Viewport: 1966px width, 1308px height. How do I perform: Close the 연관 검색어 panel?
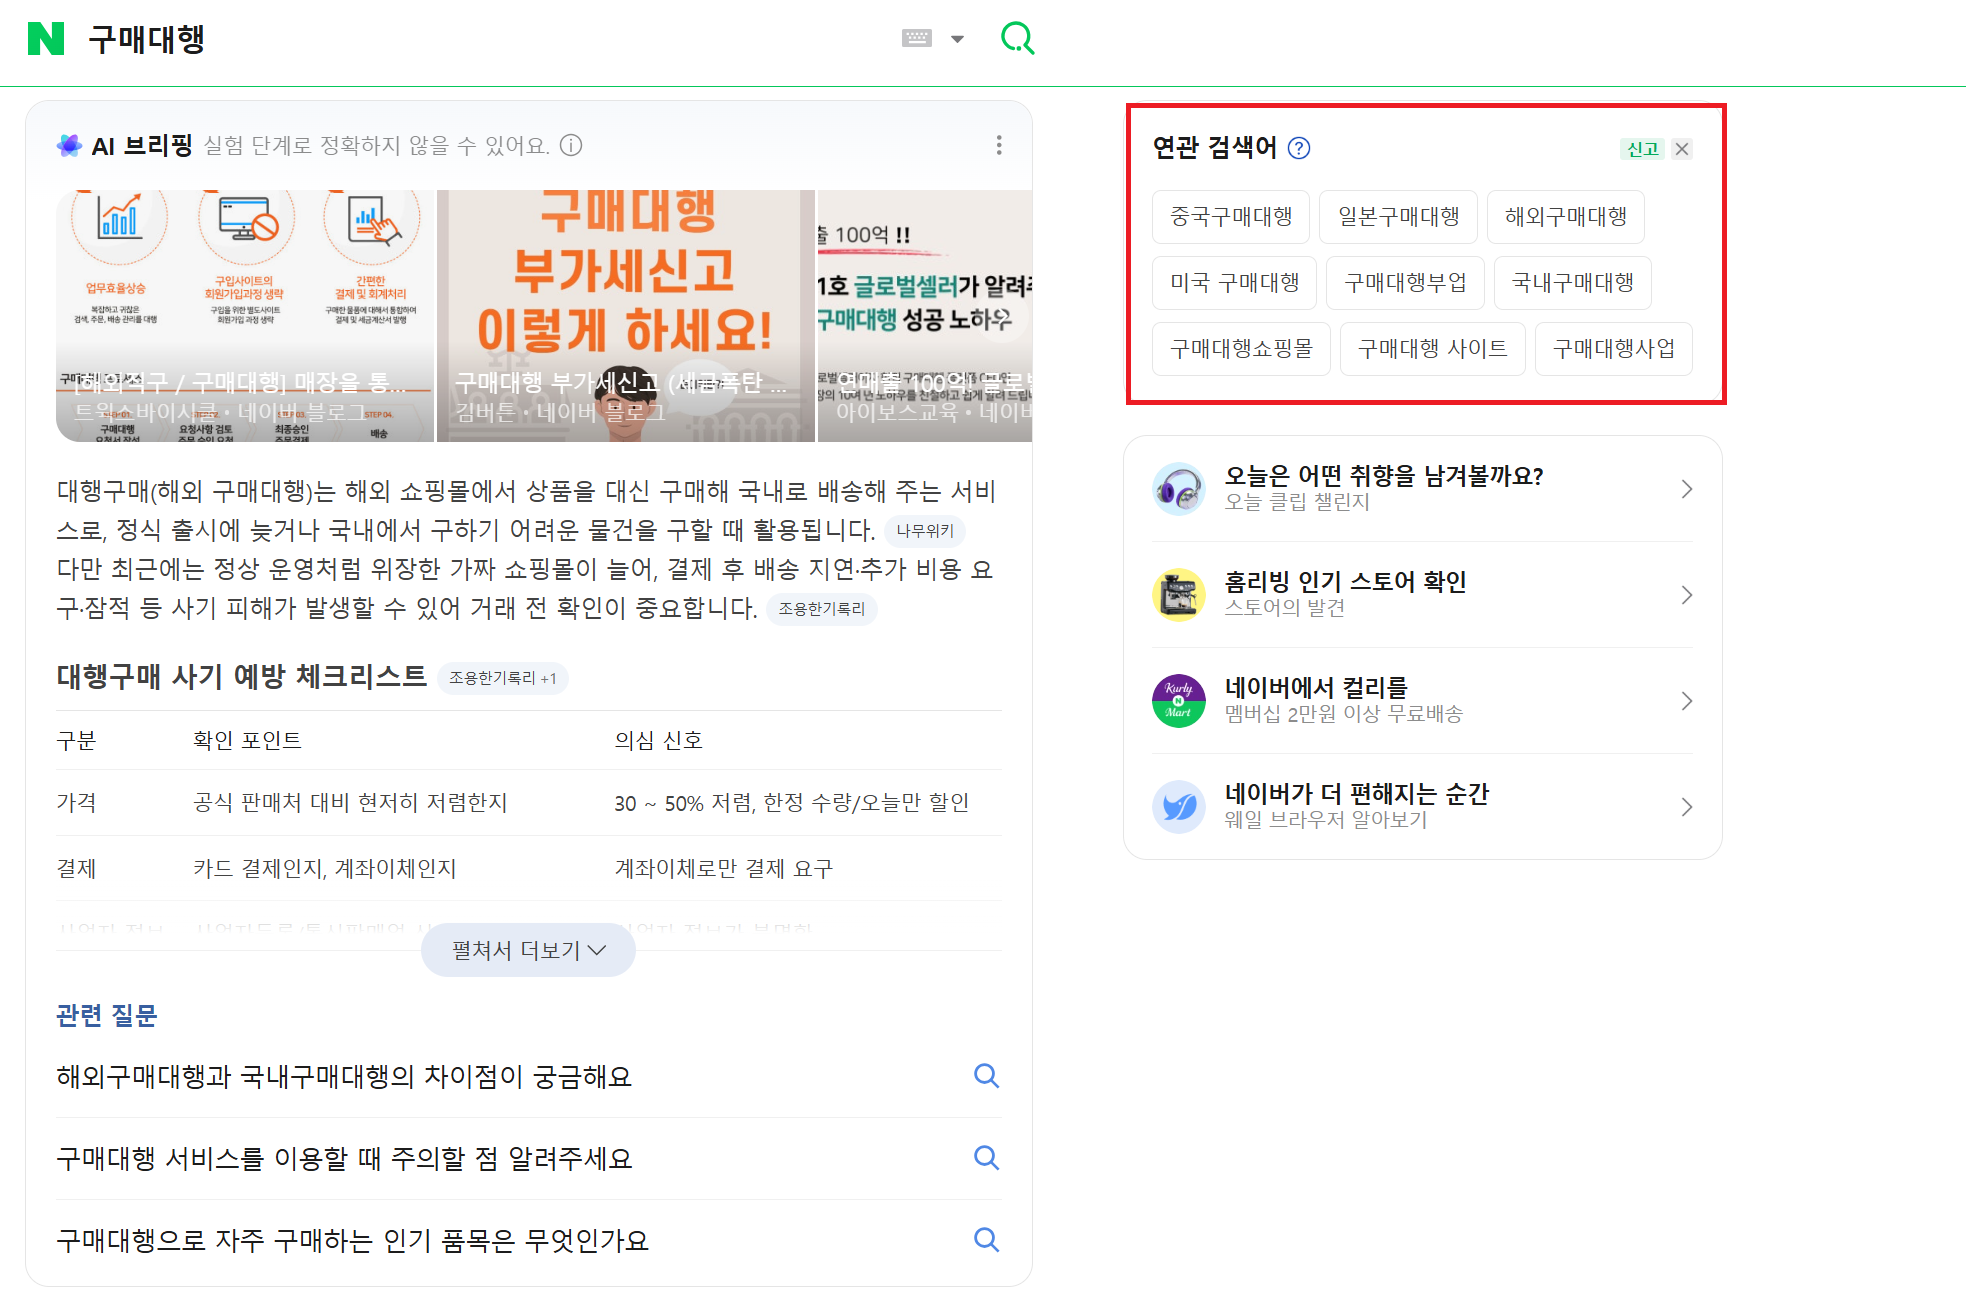point(1683,149)
